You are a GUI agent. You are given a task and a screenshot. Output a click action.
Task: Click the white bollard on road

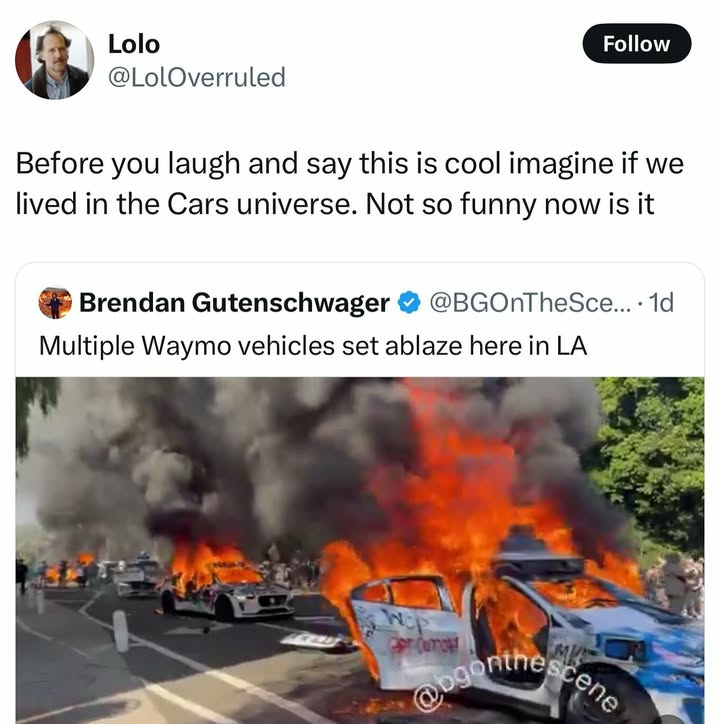pos(121,631)
